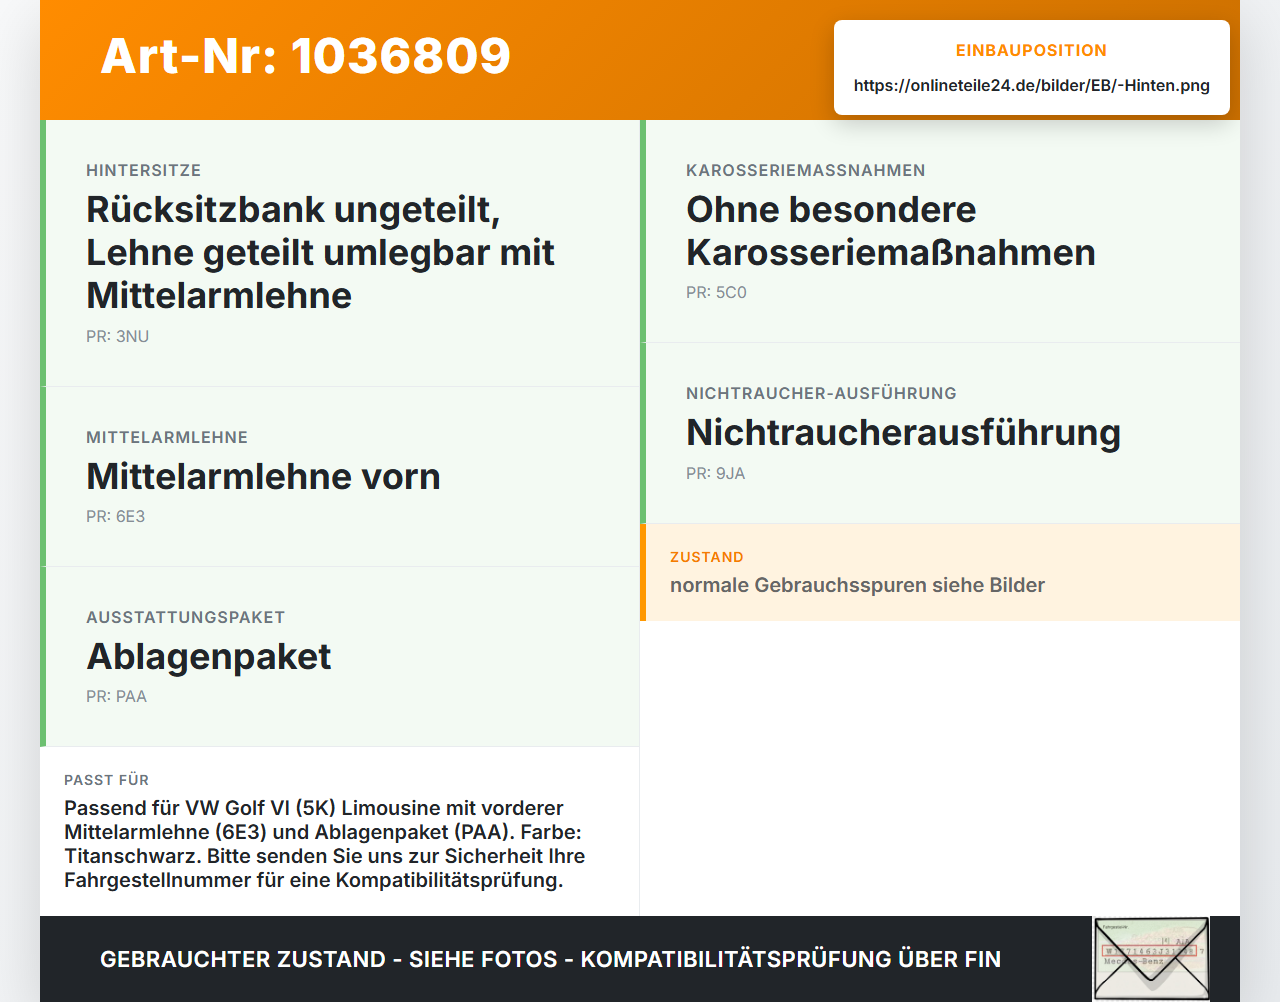Click the PR: PAA code label
Viewport: 1280px width, 1002px height.
[x=116, y=696]
